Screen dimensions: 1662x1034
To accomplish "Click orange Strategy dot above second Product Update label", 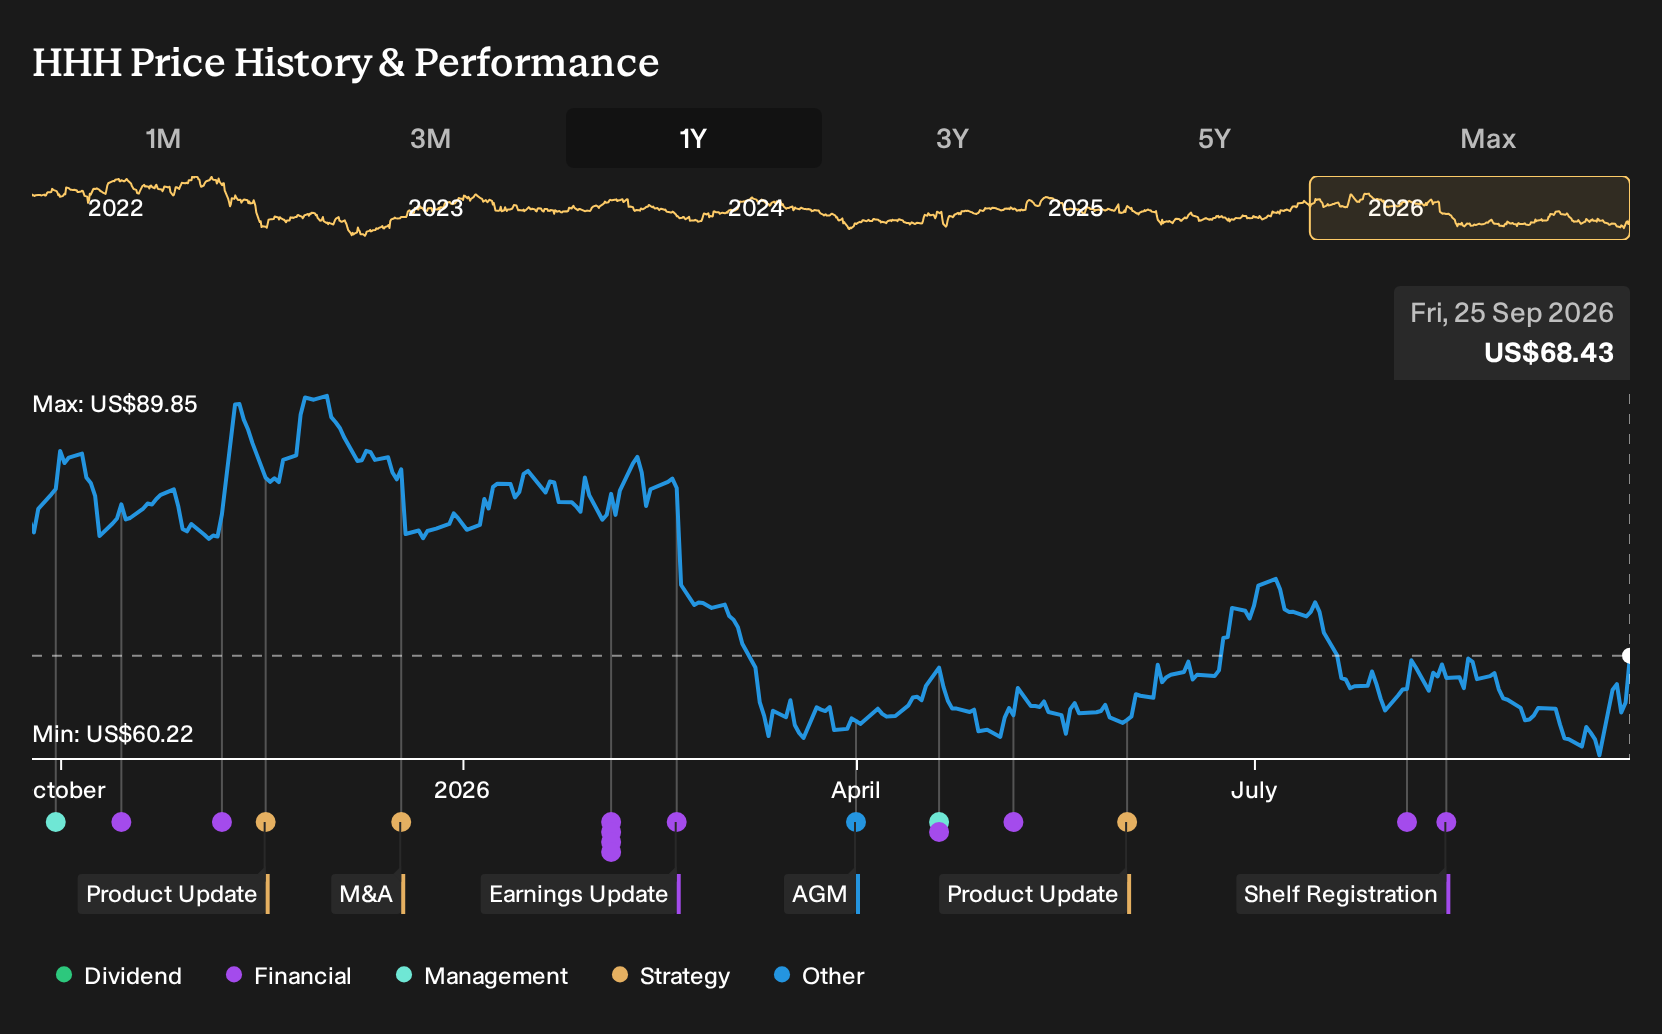I will point(1127,822).
